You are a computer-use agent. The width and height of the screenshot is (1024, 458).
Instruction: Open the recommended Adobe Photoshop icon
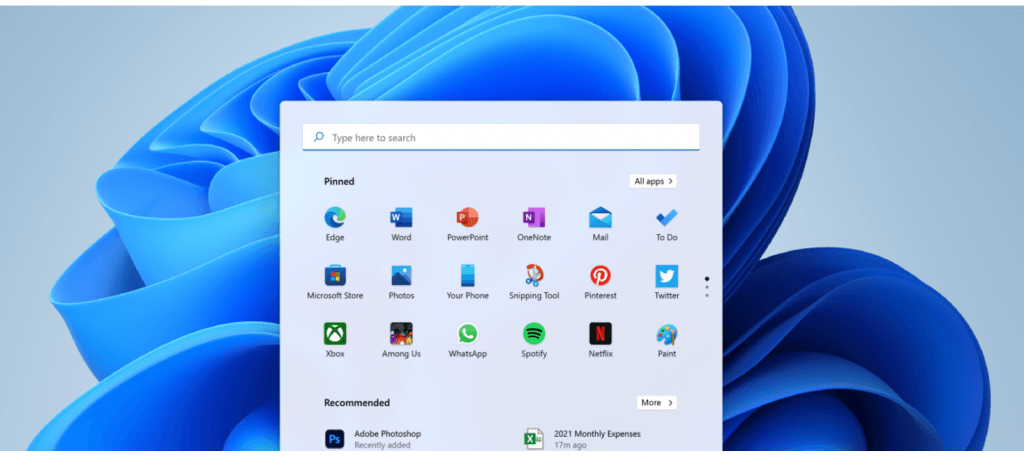(335, 438)
